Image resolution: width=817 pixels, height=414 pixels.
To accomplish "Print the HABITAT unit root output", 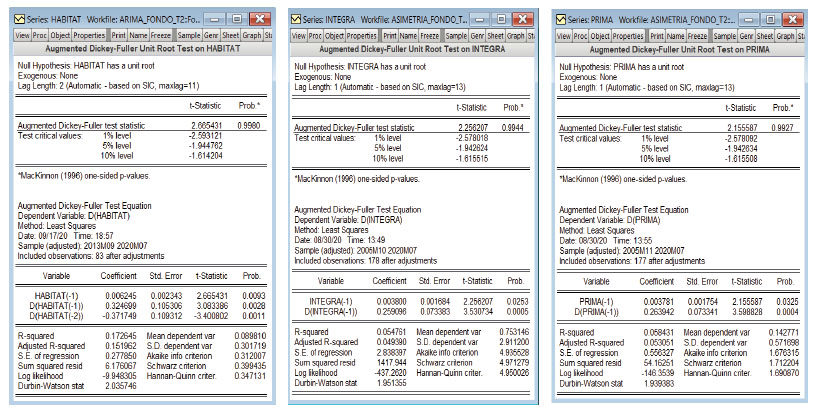I will [x=118, y=35].
